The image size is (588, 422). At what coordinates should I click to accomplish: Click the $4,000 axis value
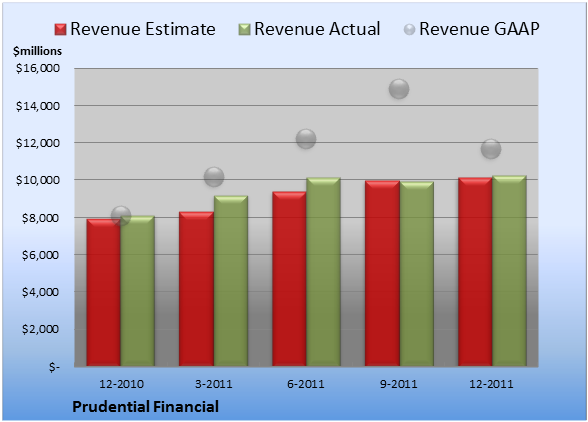click(40, 292)
